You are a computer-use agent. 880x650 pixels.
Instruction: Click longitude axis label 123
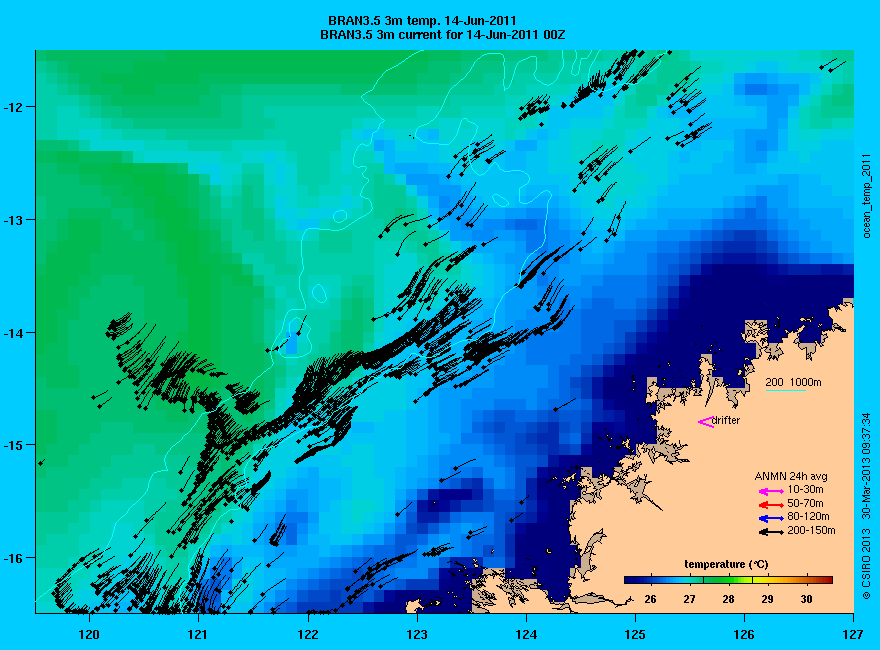click(417, 635)
